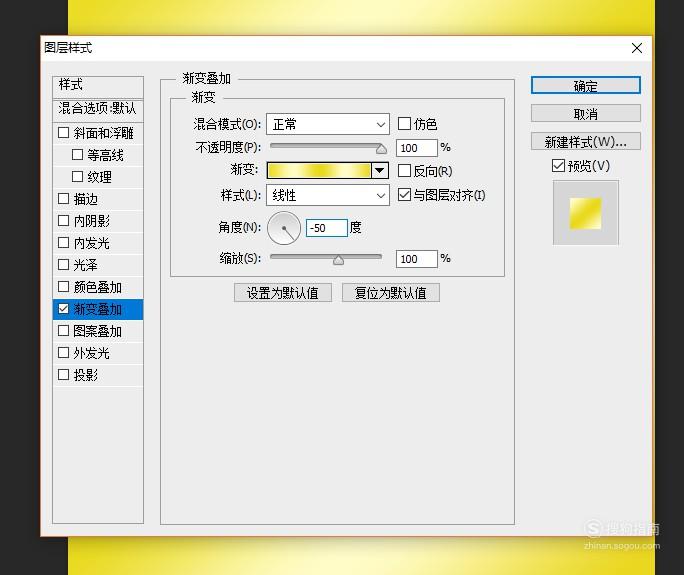Screen dimensions: 684x575
Task: Click the 不透明度 value field
Action: pos(417,148)
